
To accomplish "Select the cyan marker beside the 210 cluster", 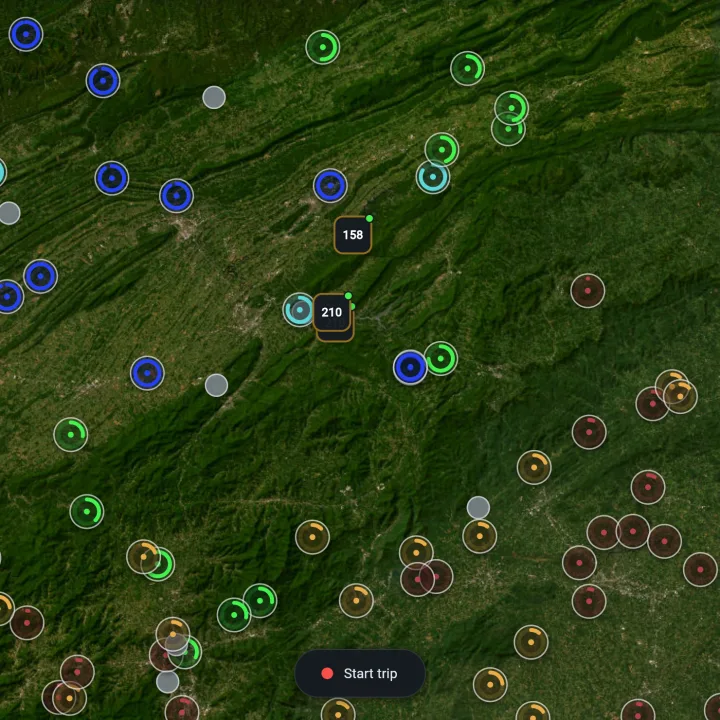I will click(299, 310).
